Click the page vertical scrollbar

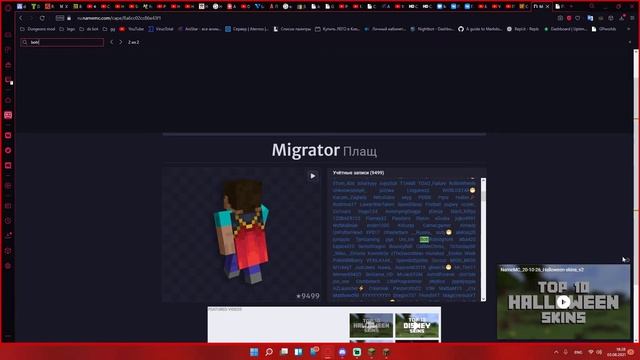[x=636, y=196]
